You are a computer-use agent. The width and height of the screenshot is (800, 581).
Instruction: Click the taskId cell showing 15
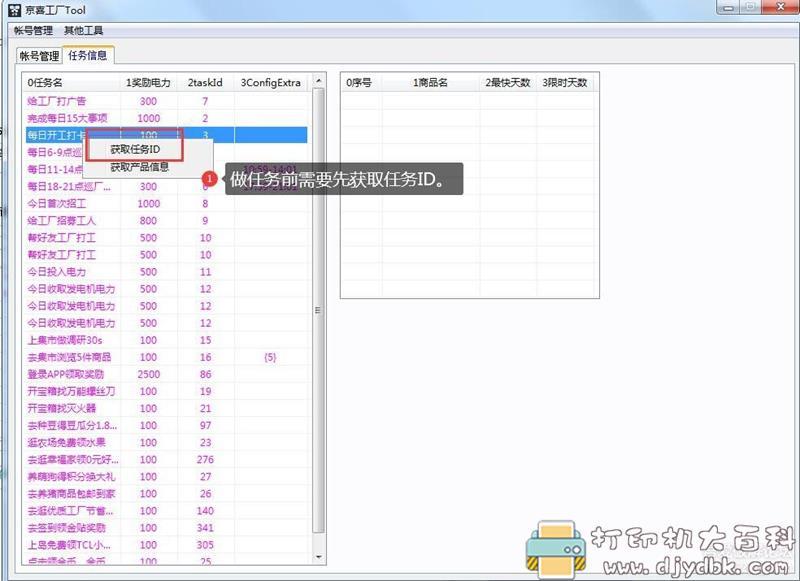(x=205, y=340)
